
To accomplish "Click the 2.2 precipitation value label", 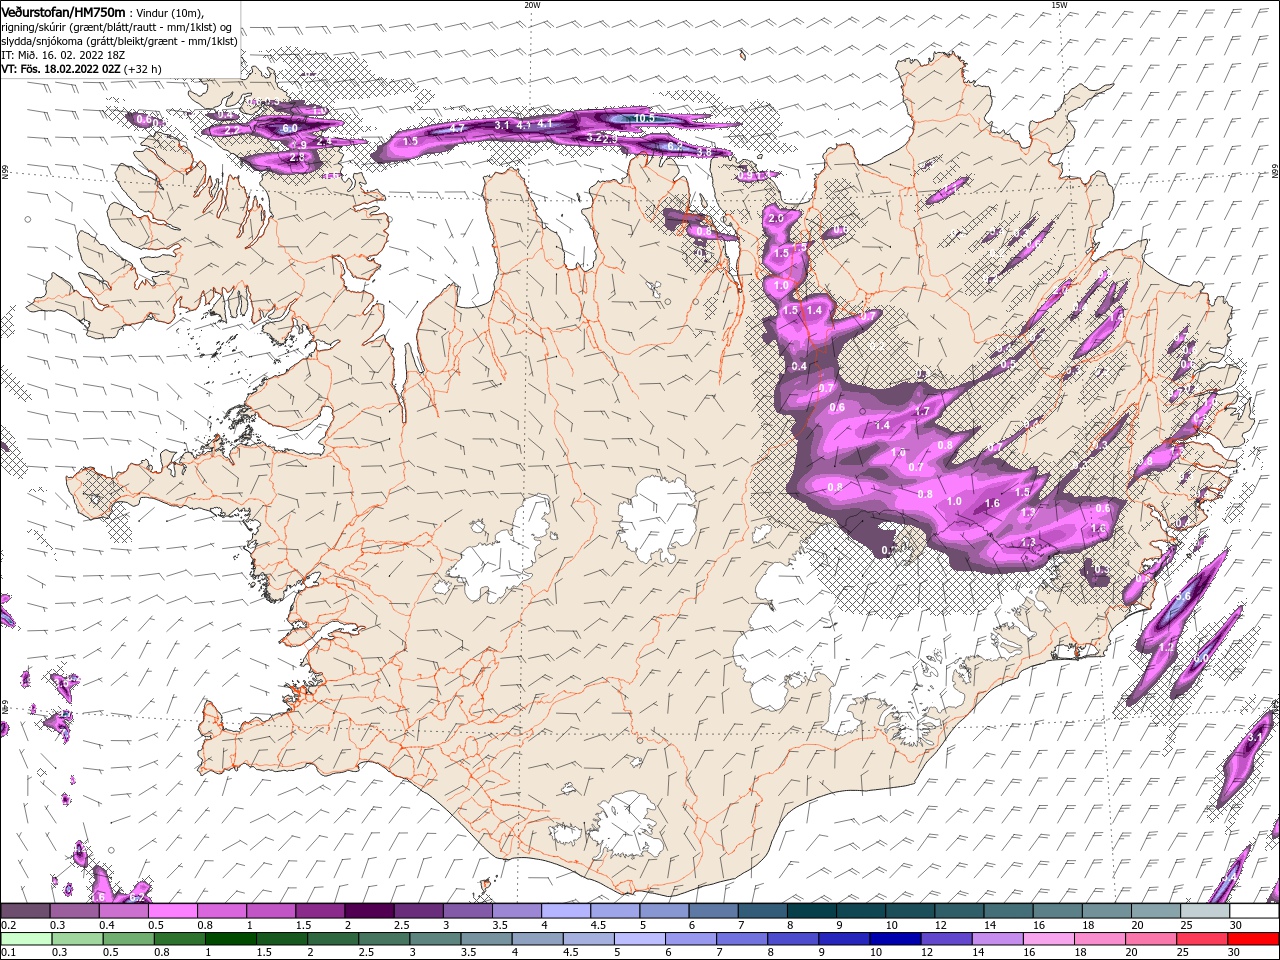I will [231, 130].
